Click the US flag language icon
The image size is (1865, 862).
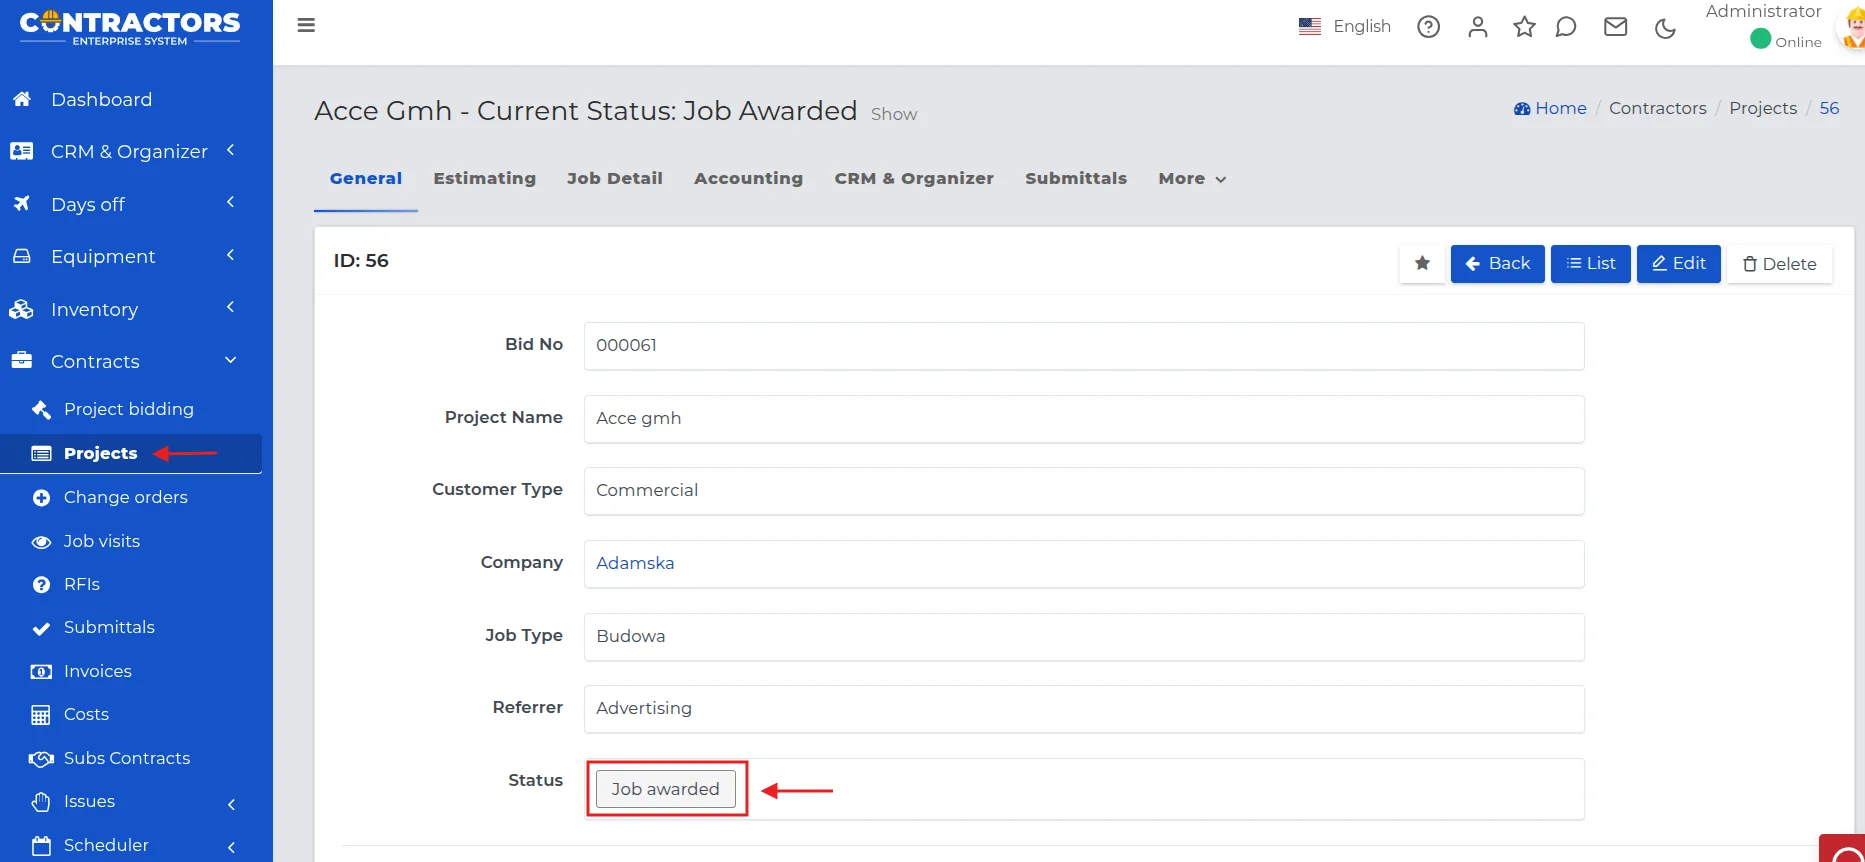click(x=1310, y=26)
